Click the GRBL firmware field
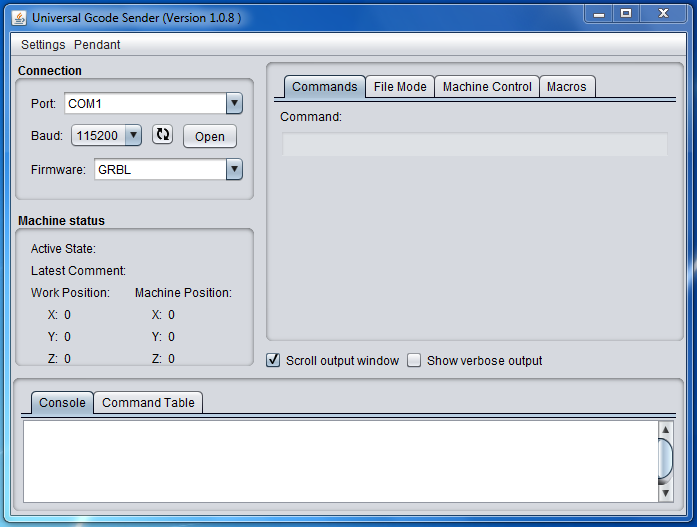697x527 pixels. tap(160, 169)
